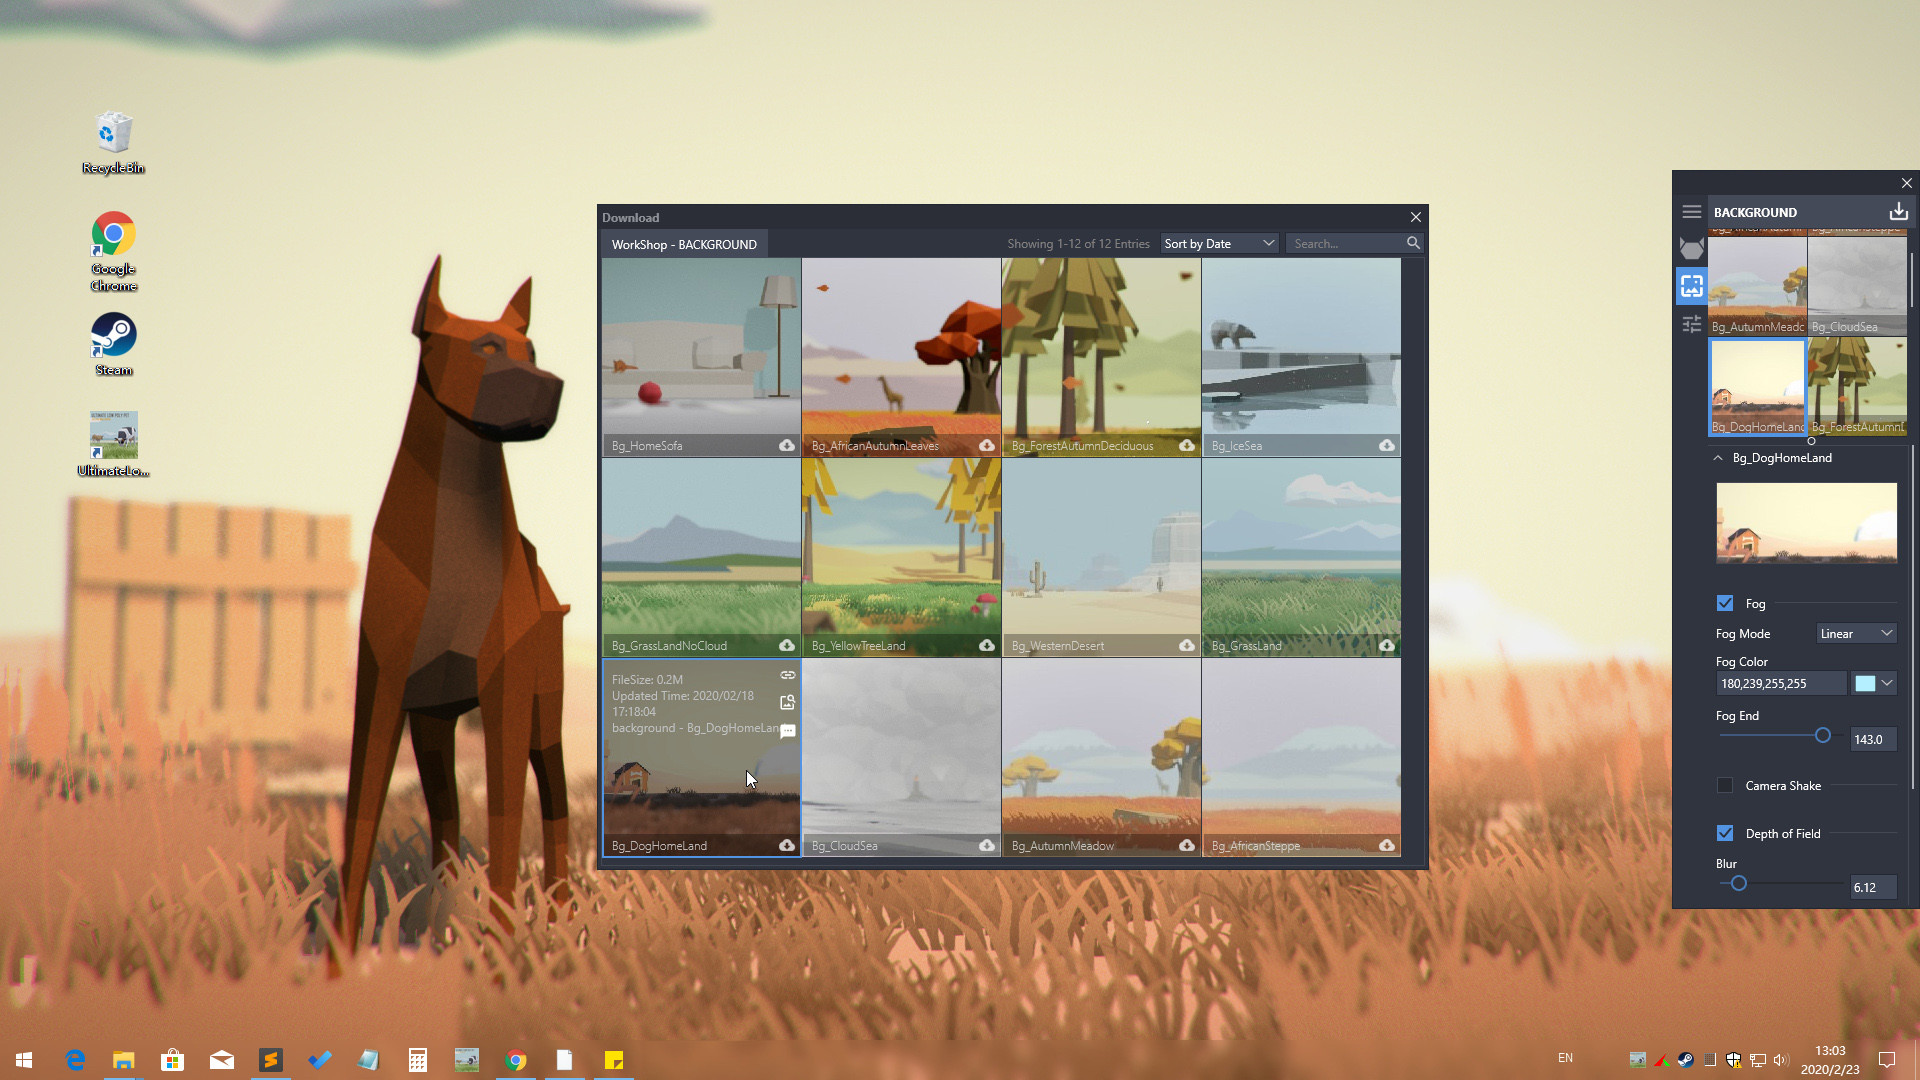Select the pet icon in the sidebar

pos(1692,248)
